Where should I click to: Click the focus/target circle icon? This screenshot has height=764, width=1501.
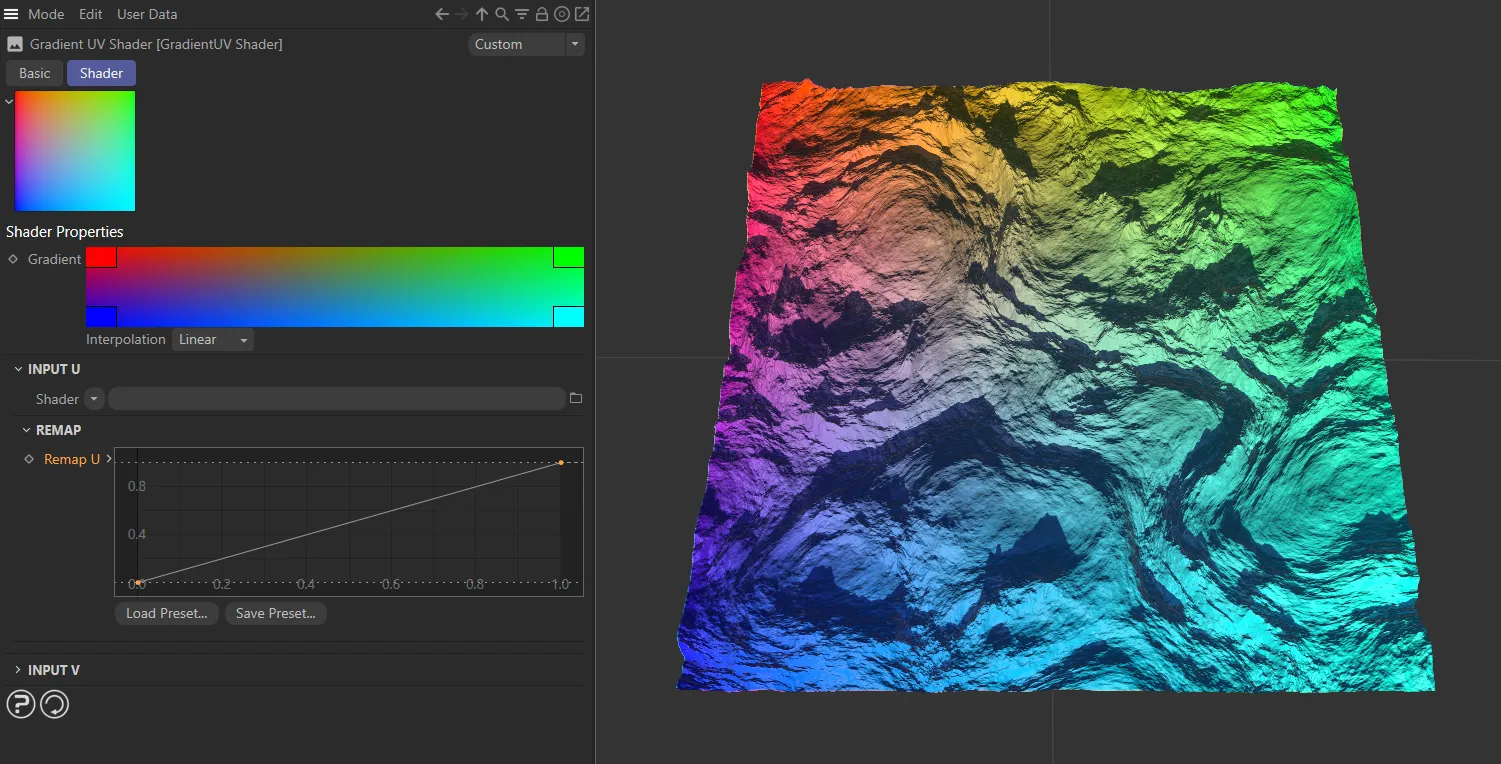coord(562,14)
